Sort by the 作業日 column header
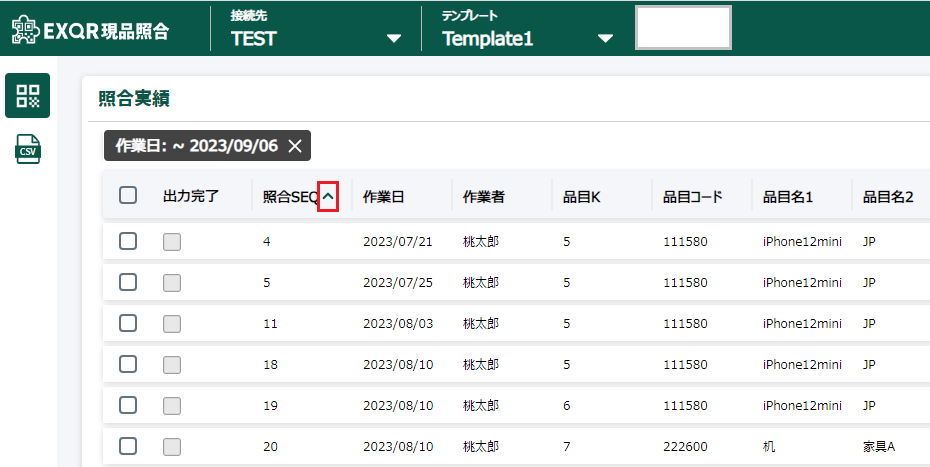930x467 pixels. [x=384, y=197]
